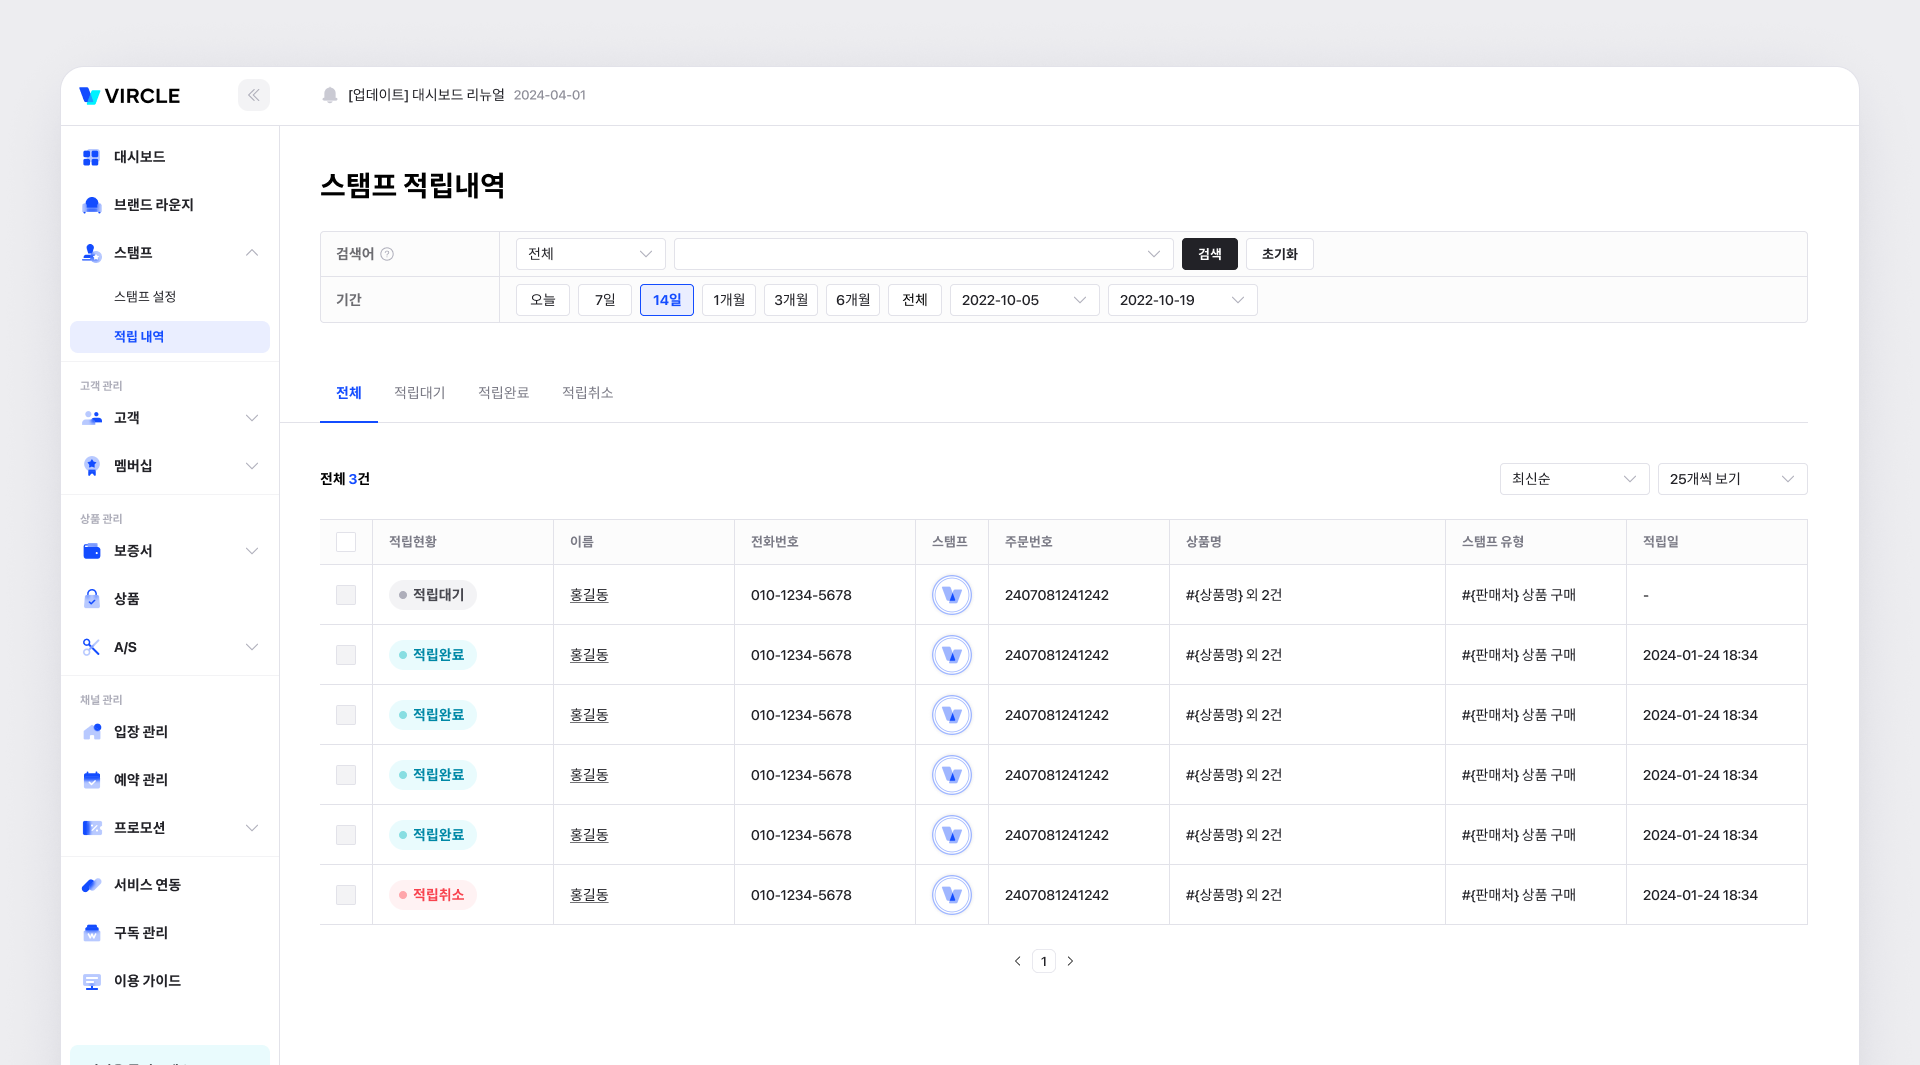Click the 보증서 wallet icon
Viewport: 1920px width, 1065px height.
(x=91, y=551)
